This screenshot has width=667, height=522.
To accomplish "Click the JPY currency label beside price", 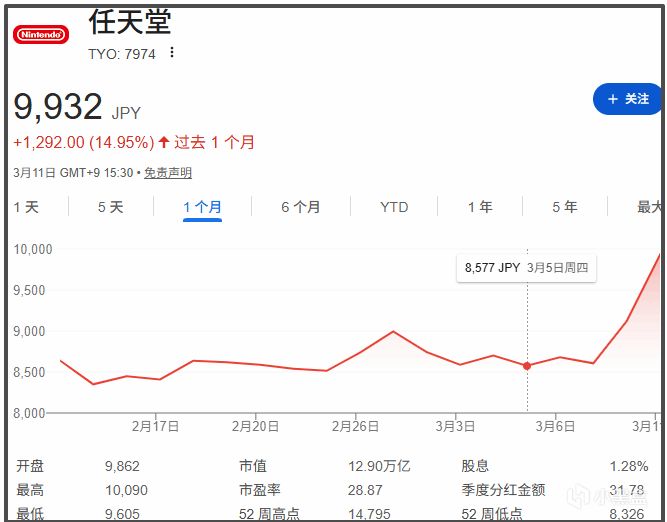I will (126, 113).
